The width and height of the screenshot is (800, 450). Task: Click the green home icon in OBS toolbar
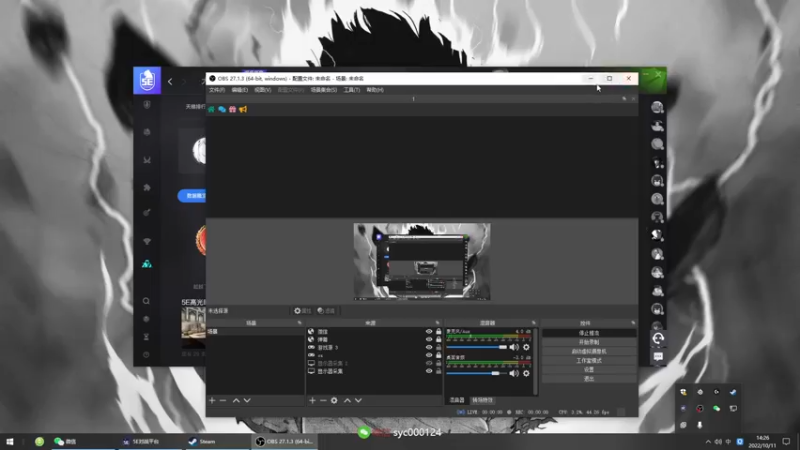coord(211,109)
